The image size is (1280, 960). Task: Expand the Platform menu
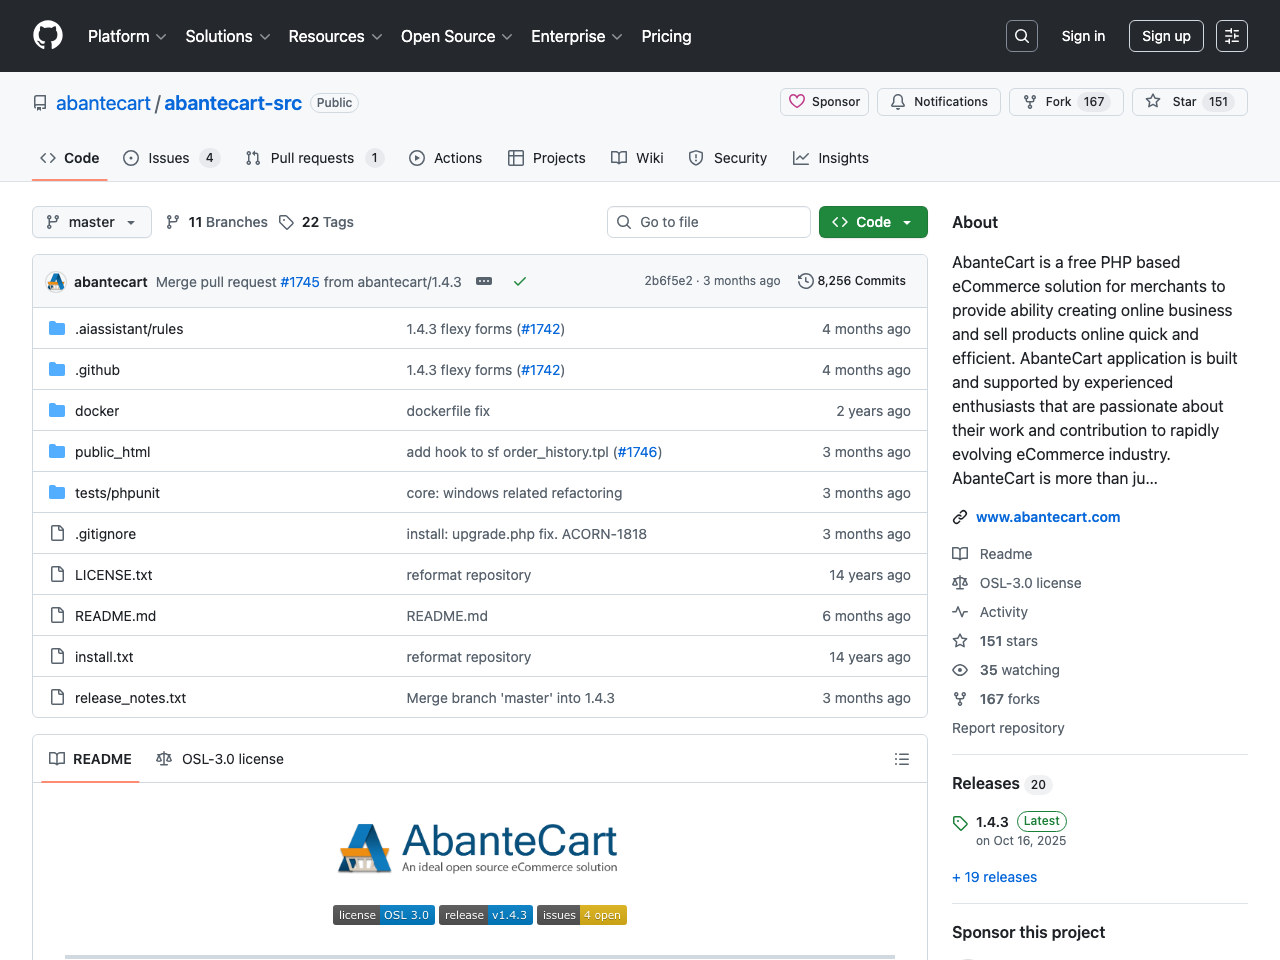126,36
